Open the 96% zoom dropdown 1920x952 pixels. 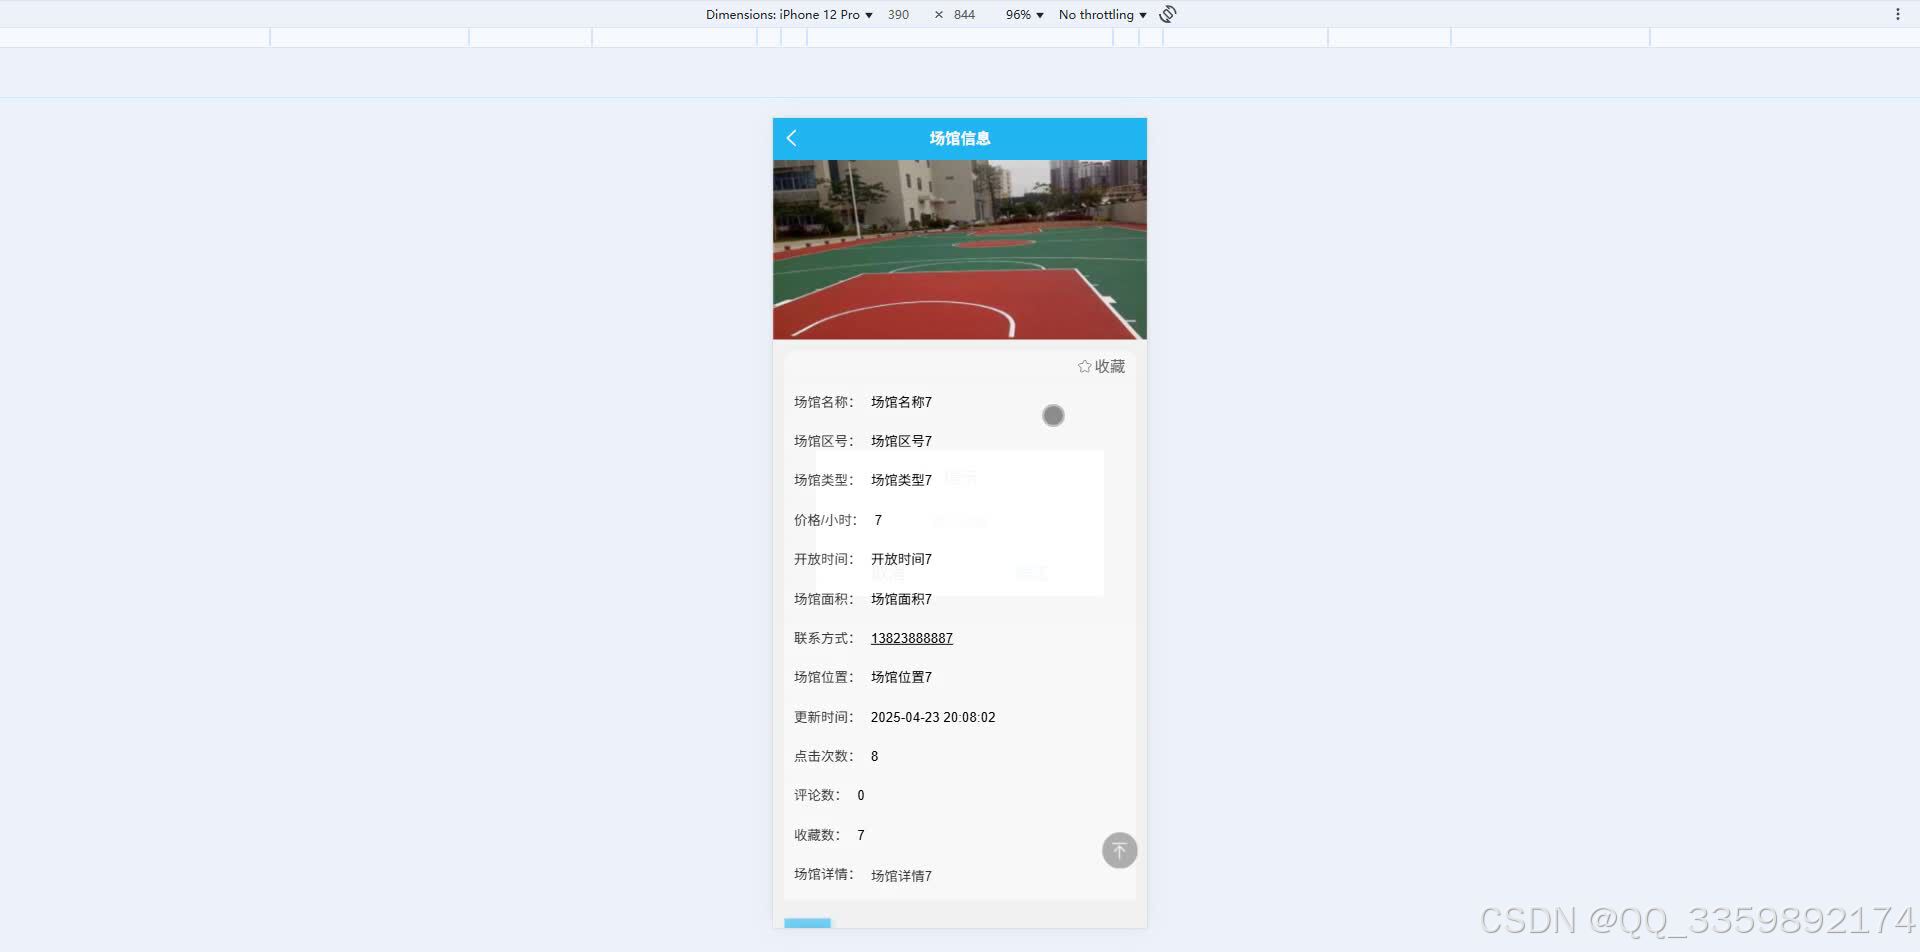tap(1024, 14)
